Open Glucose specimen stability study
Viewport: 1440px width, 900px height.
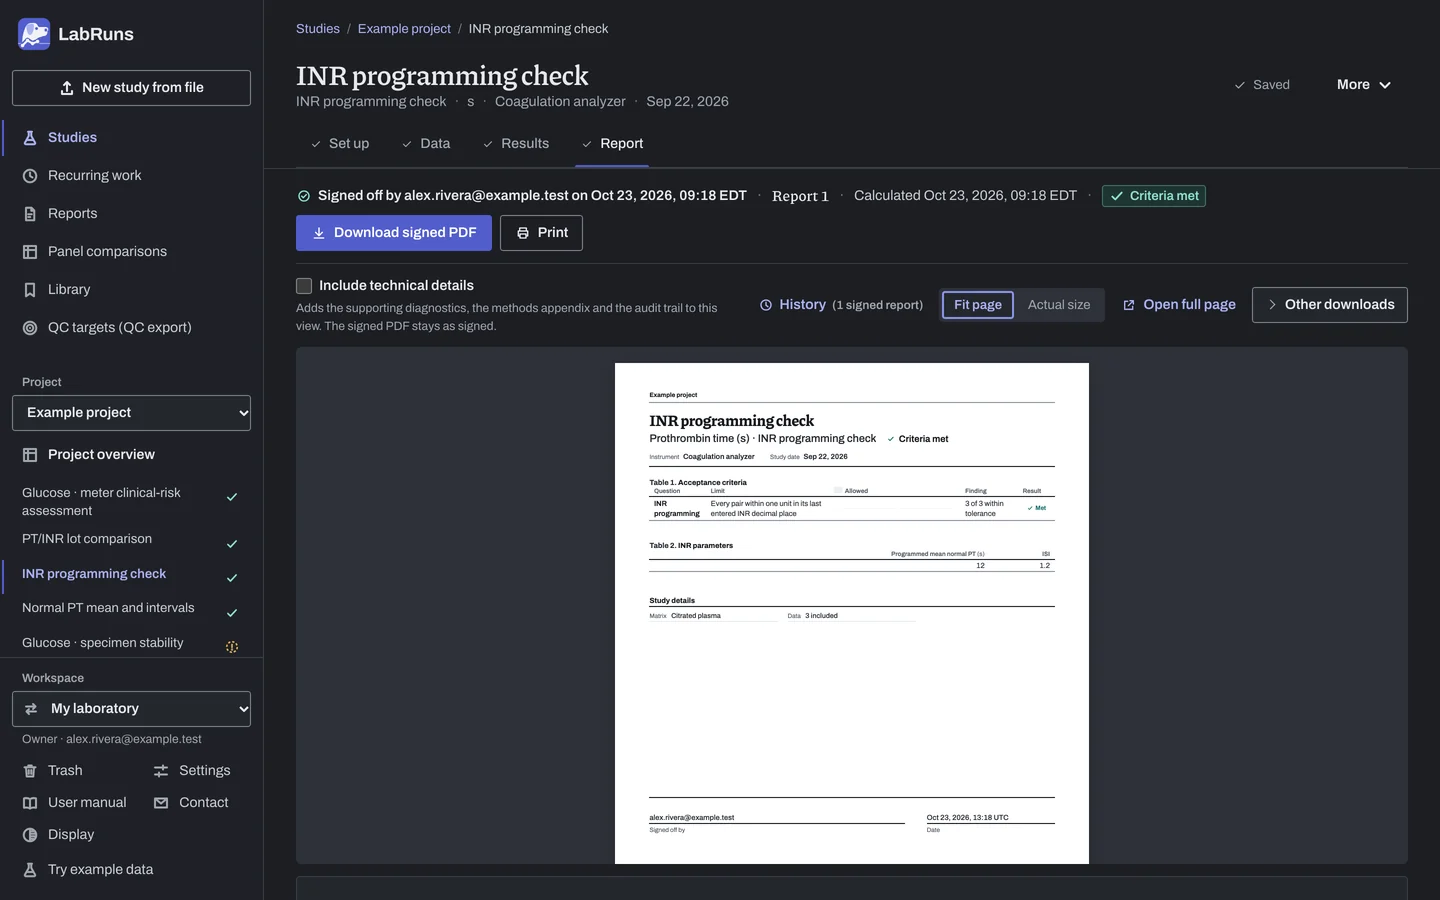tap(131, 643)
